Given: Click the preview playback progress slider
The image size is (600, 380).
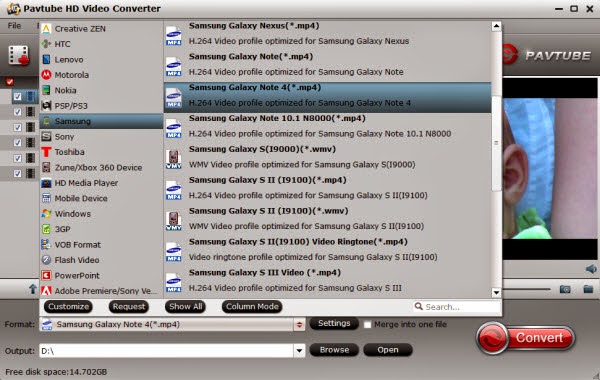Looking at the screenshot, I should point(526,289).
